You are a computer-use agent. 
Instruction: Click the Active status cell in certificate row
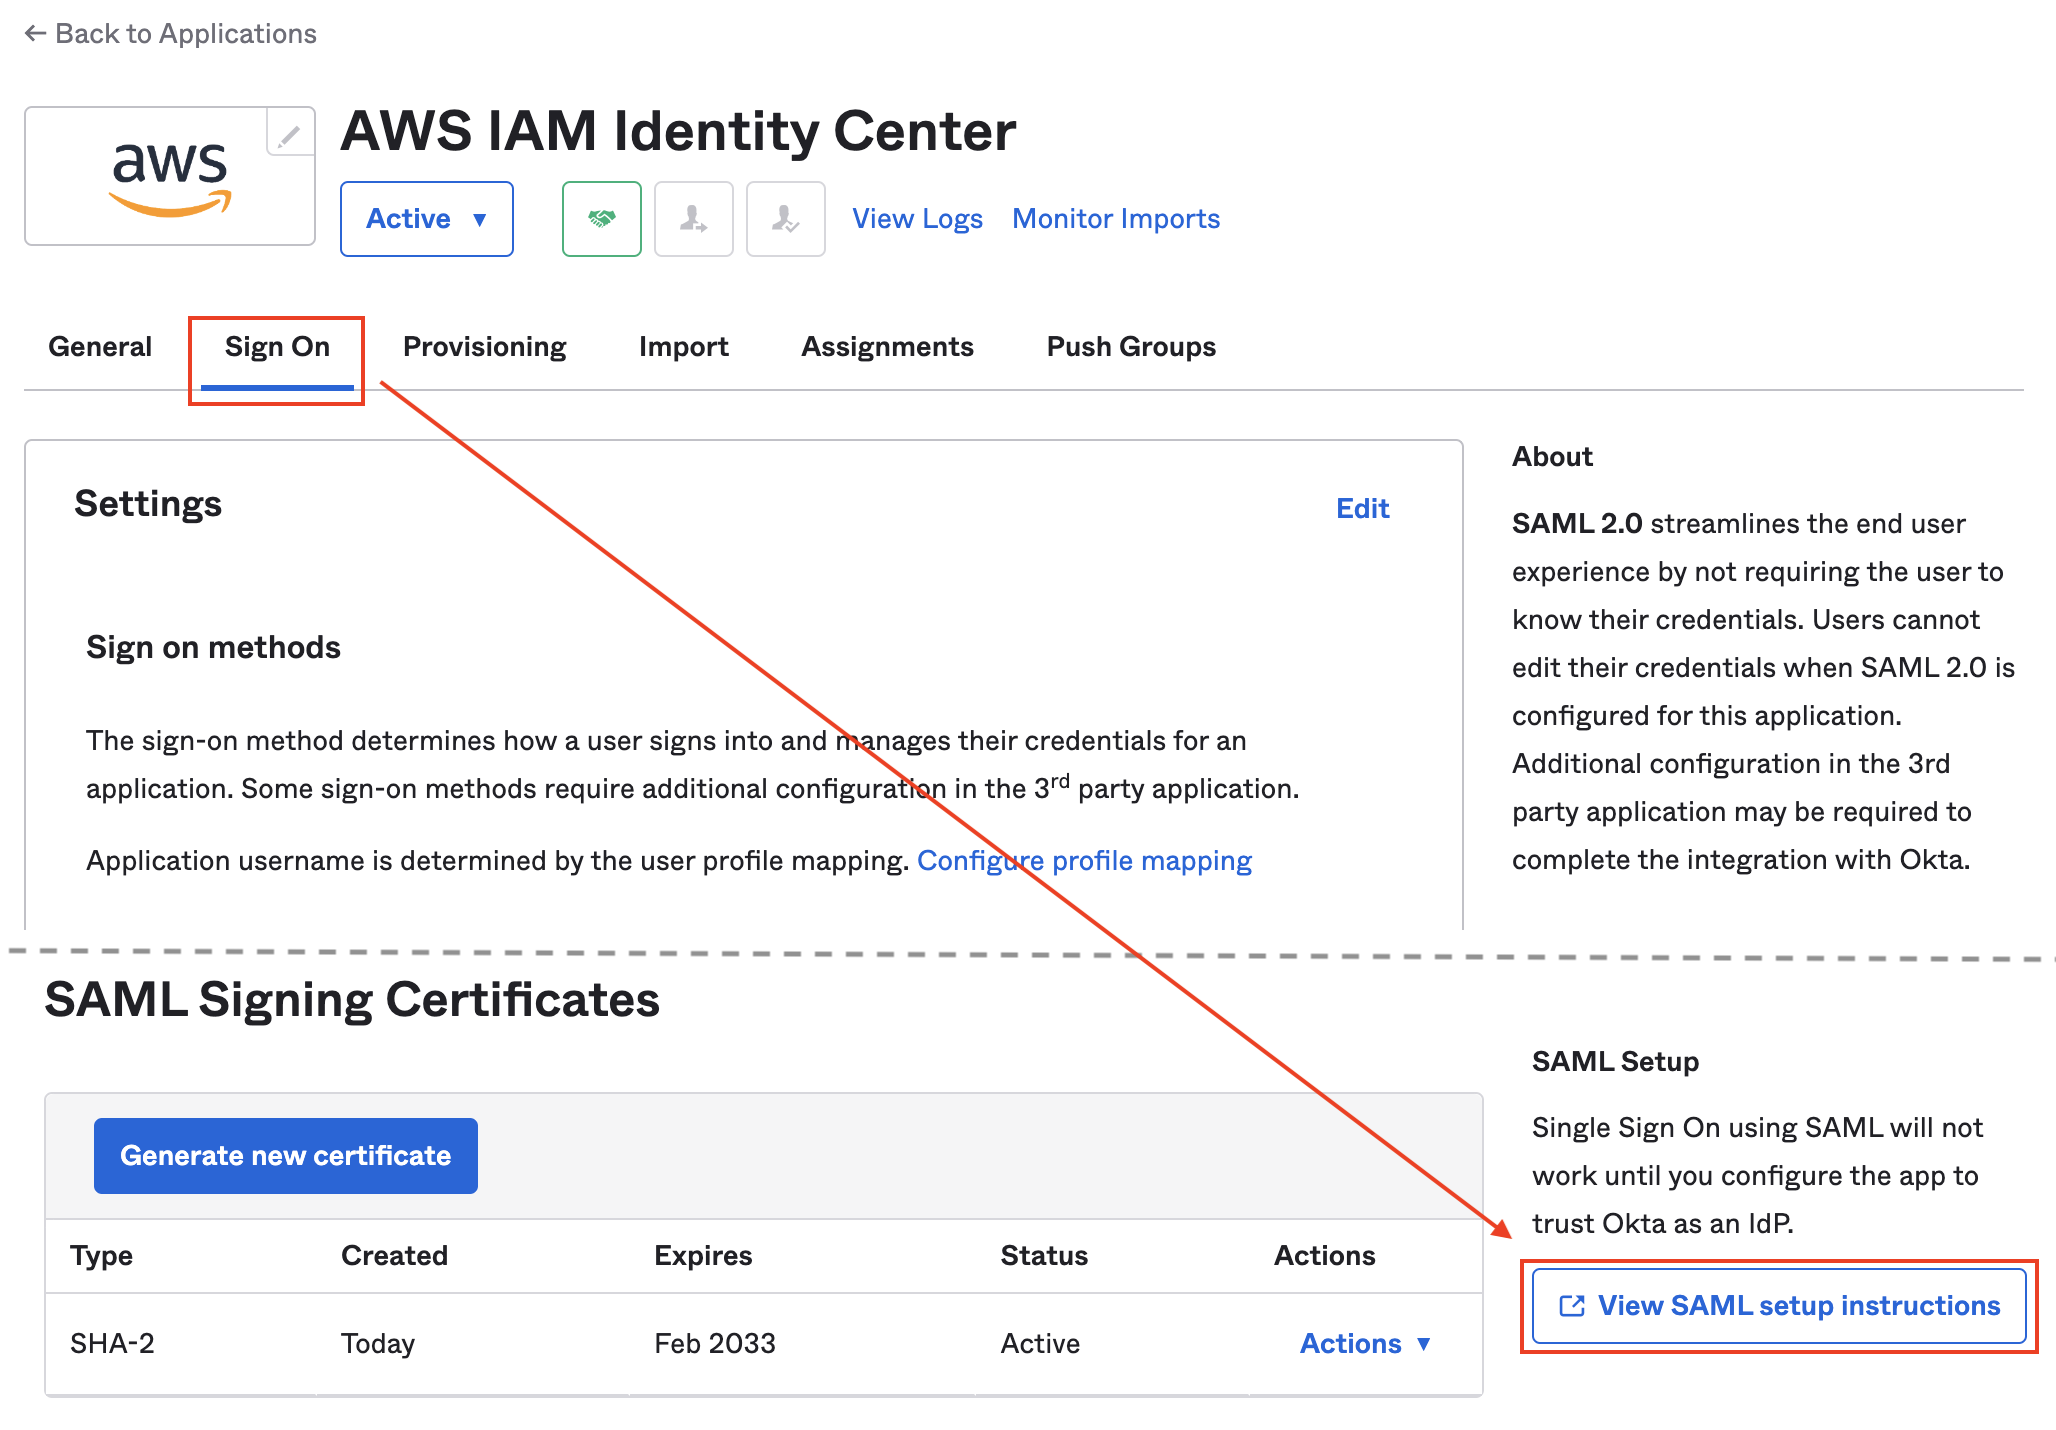tap(1040, 1344)
